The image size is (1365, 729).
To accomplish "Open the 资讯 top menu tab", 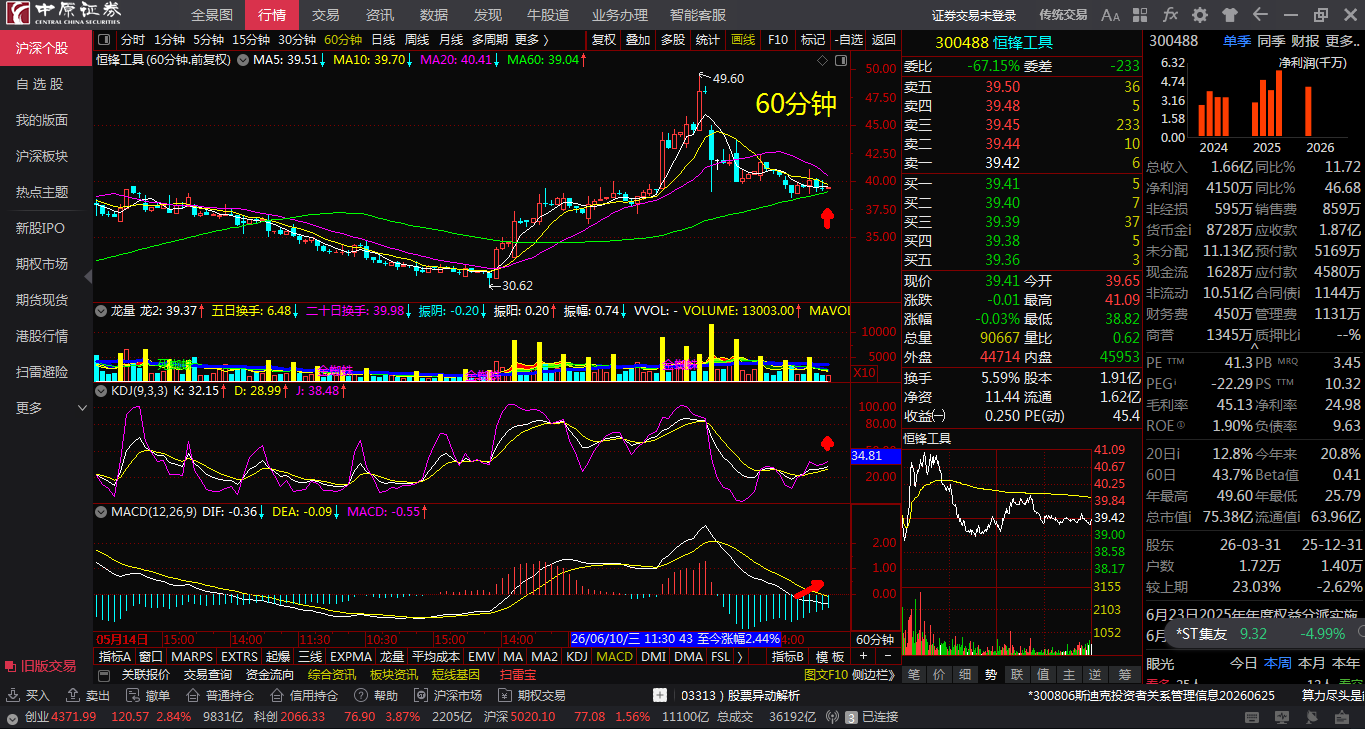I will coord(379,15).
